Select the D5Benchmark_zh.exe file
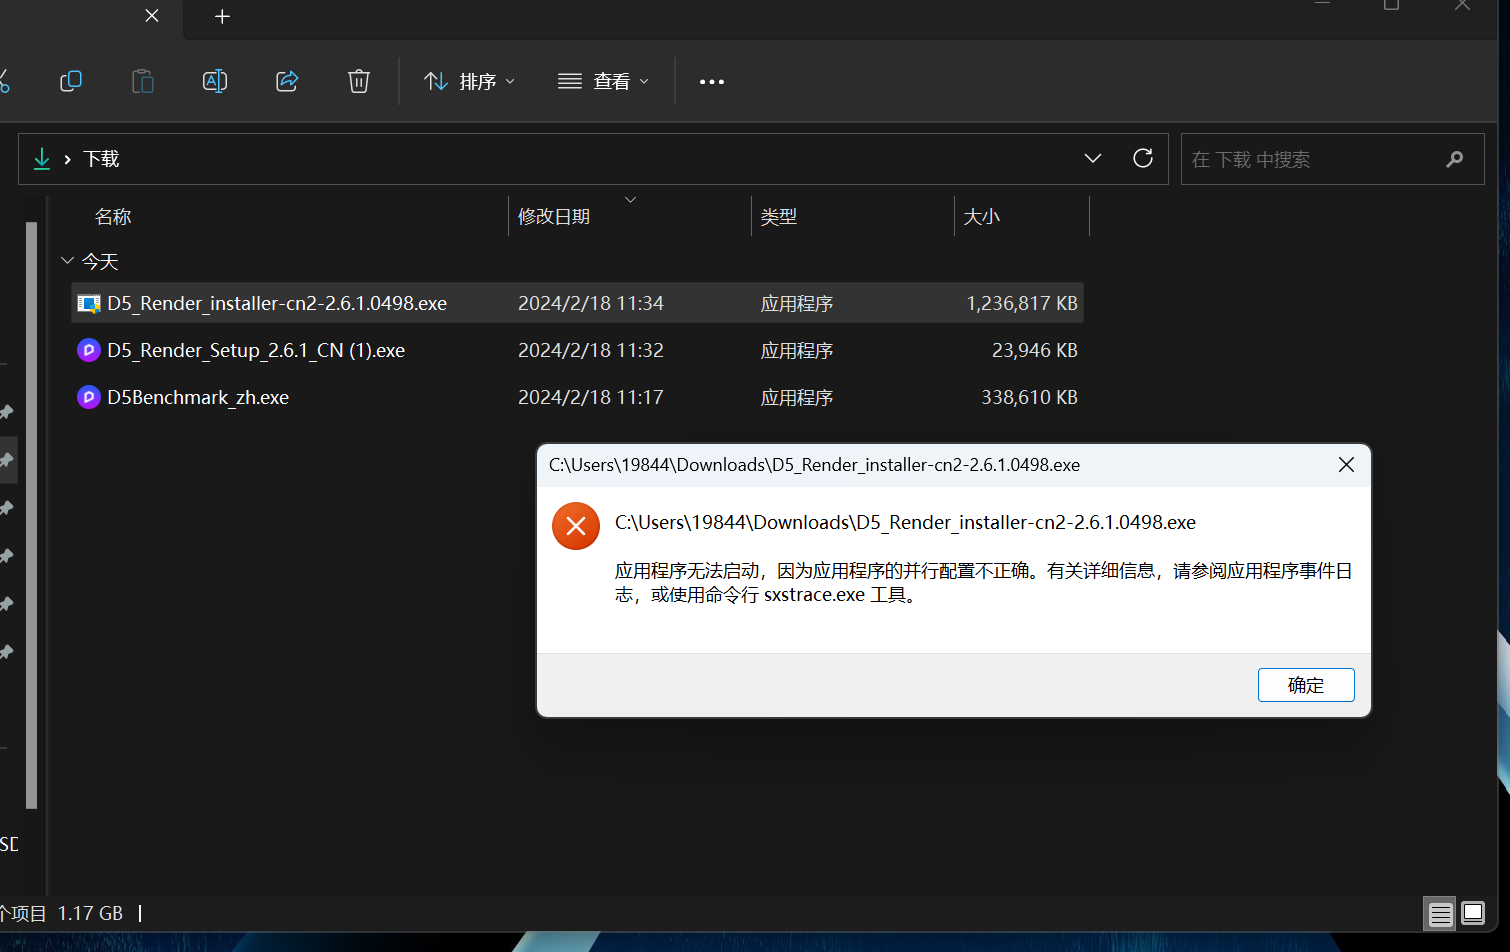This screenshot has height=952, width=1510. [578, 397]
